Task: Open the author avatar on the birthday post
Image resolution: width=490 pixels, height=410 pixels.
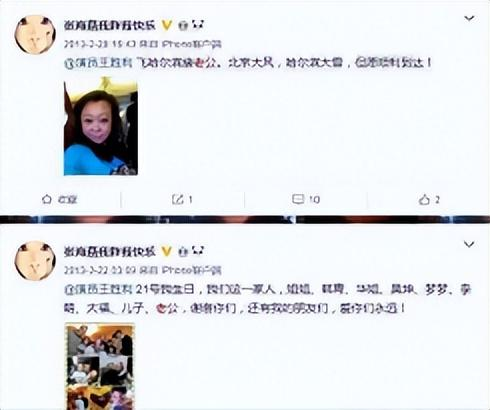Action: (x=35, y=261)
